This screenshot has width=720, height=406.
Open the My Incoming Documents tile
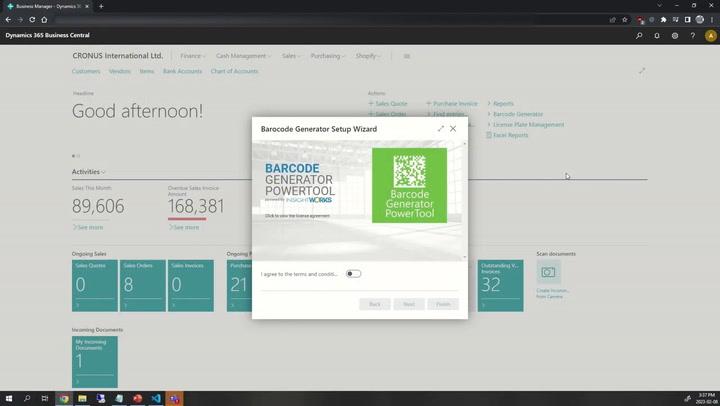(95, 362)
